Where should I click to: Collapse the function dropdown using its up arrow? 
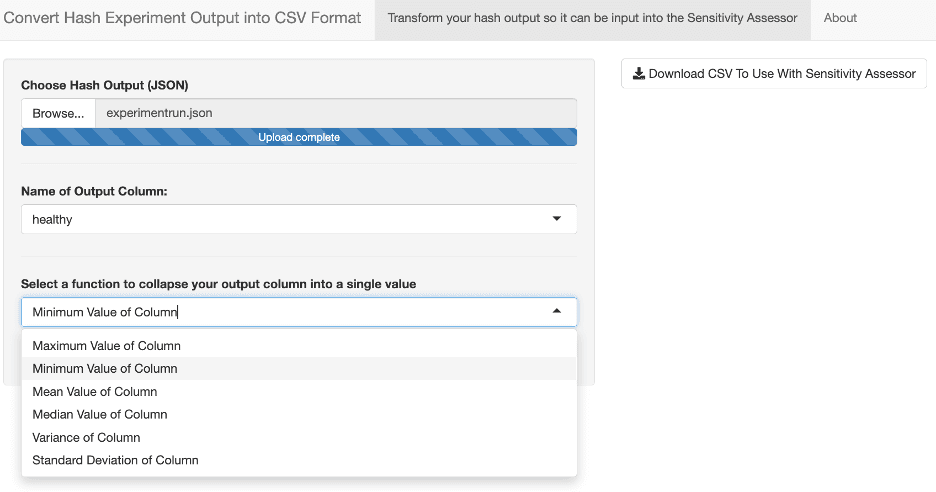pyautogui.click(x=557, y=312)
